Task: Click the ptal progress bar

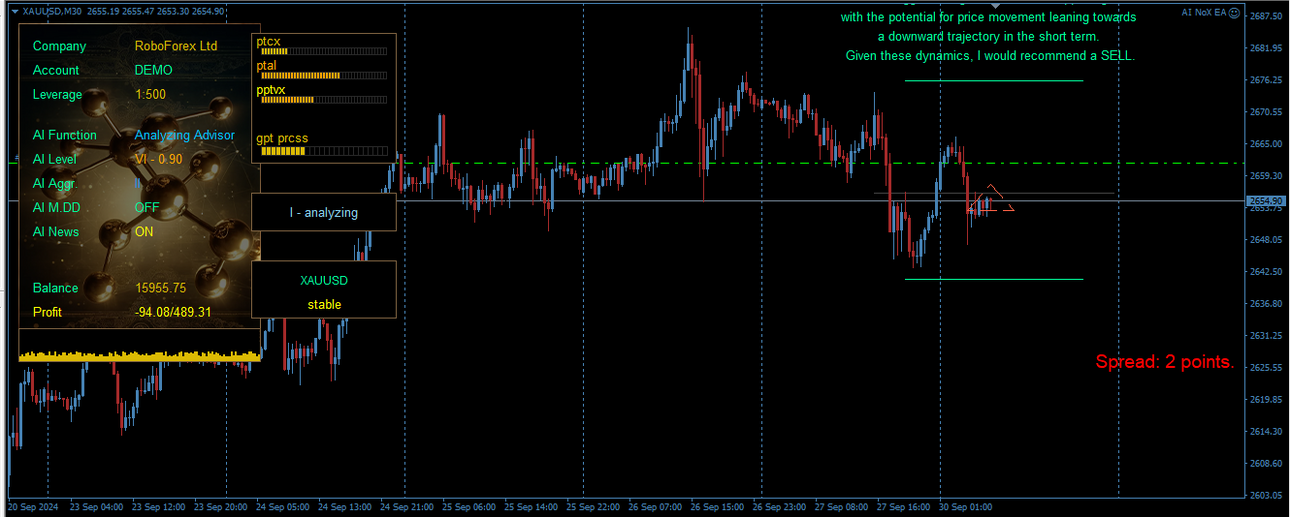Action: click(323, 75)
